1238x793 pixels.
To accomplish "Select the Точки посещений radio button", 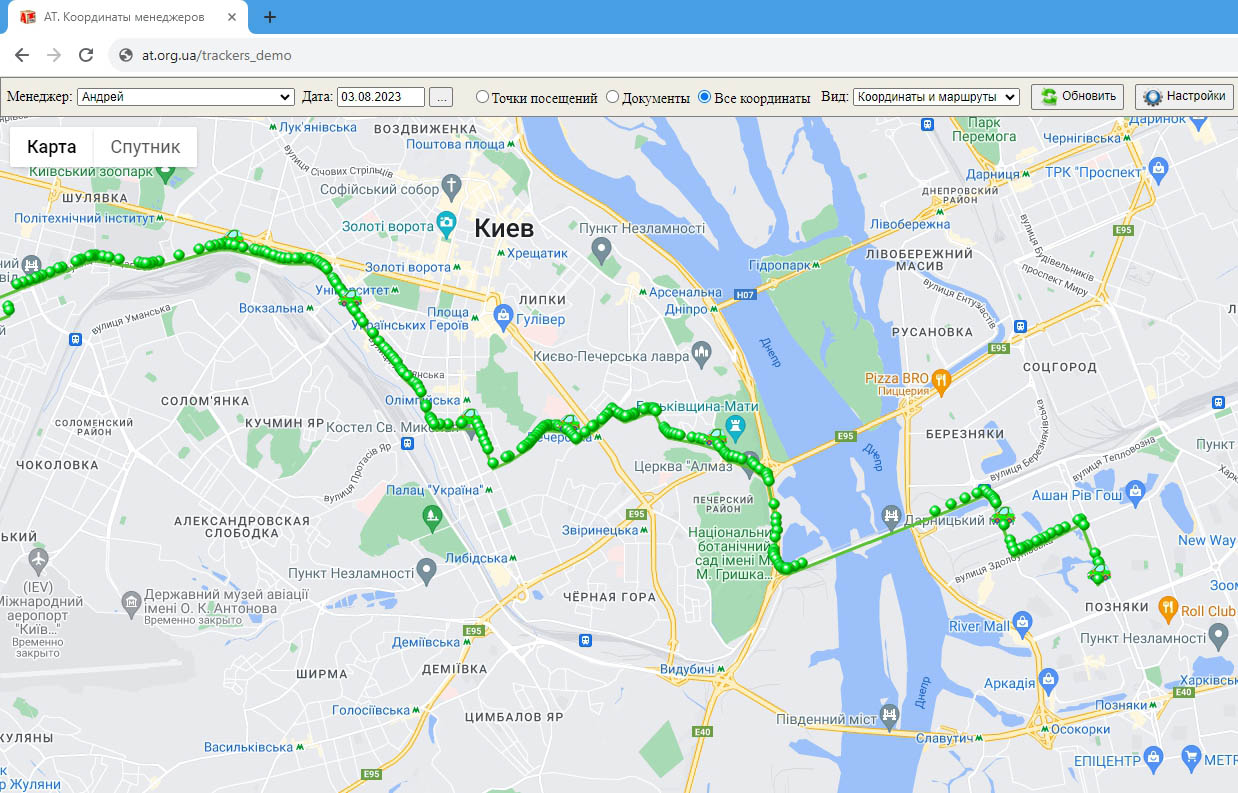I will pos(482,97).
